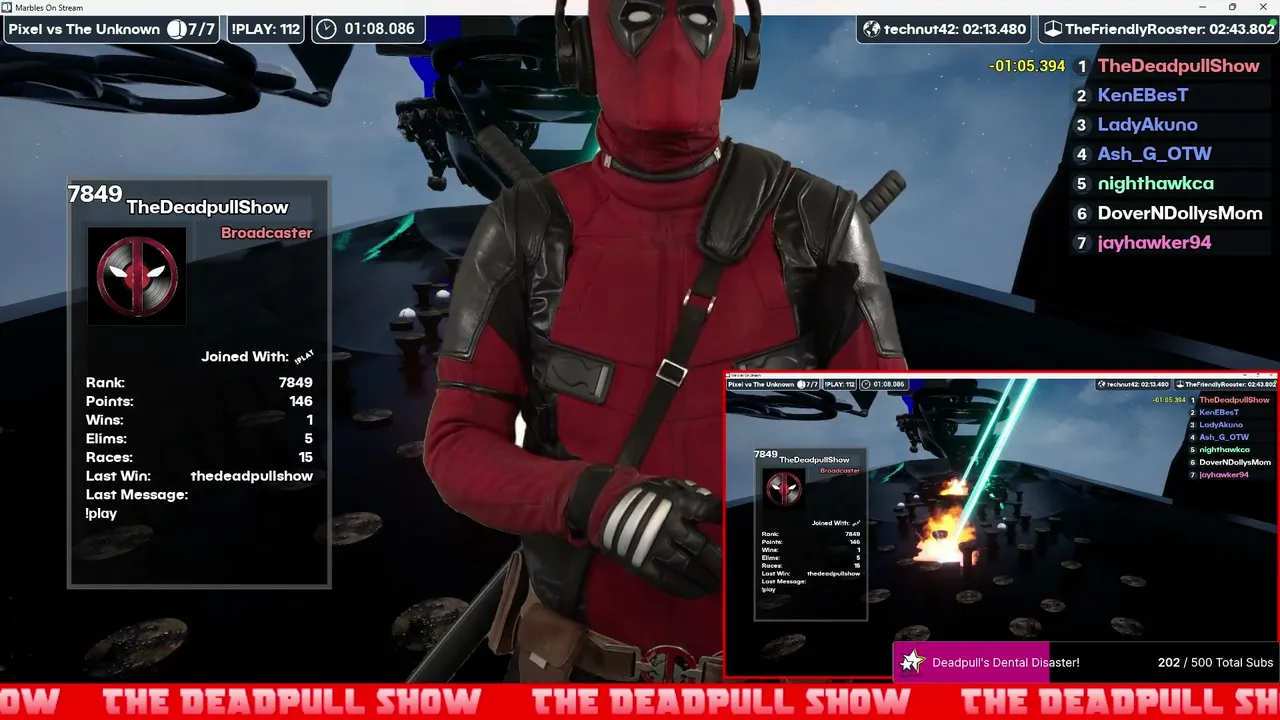The image size is (1280, 720).
Task: Click the Elims value 5 in the large card
Action: [x=309, y=438]
